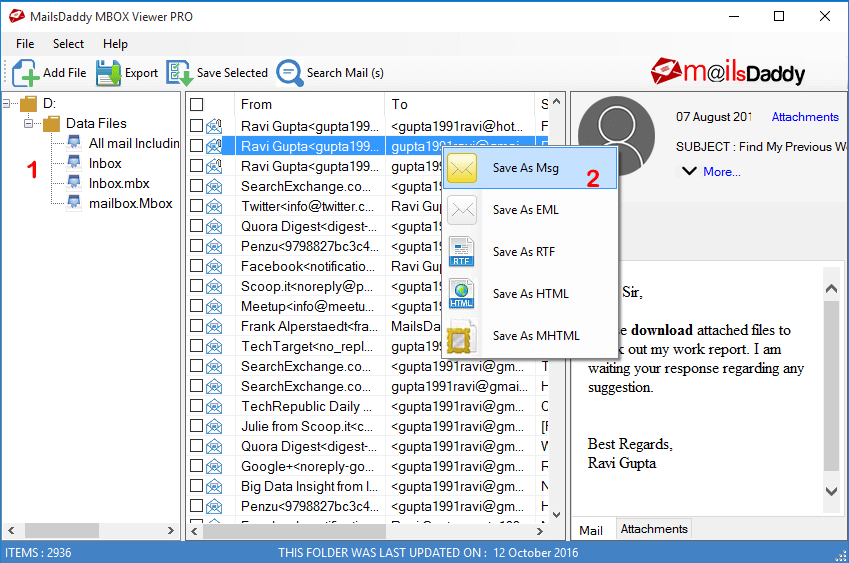Choose Save As MHTML from context menu
Screen dimensions: 849x563
531,336
